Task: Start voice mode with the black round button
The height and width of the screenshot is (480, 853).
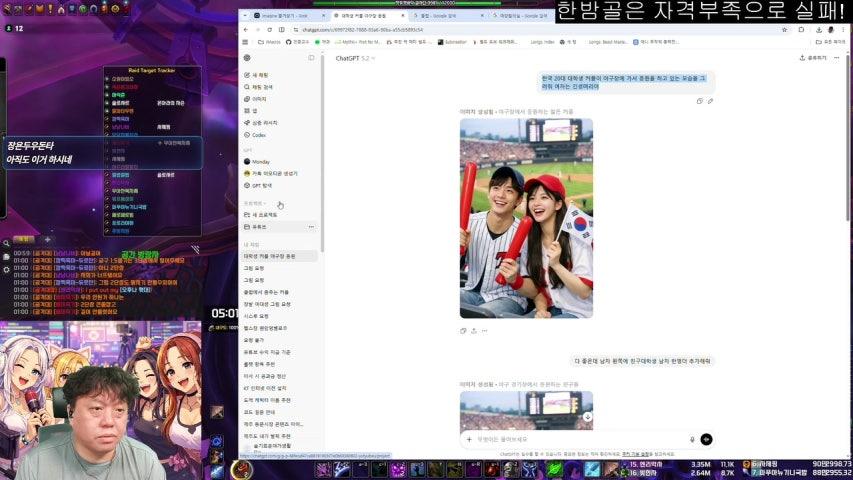Action: [x=706, y=439]
